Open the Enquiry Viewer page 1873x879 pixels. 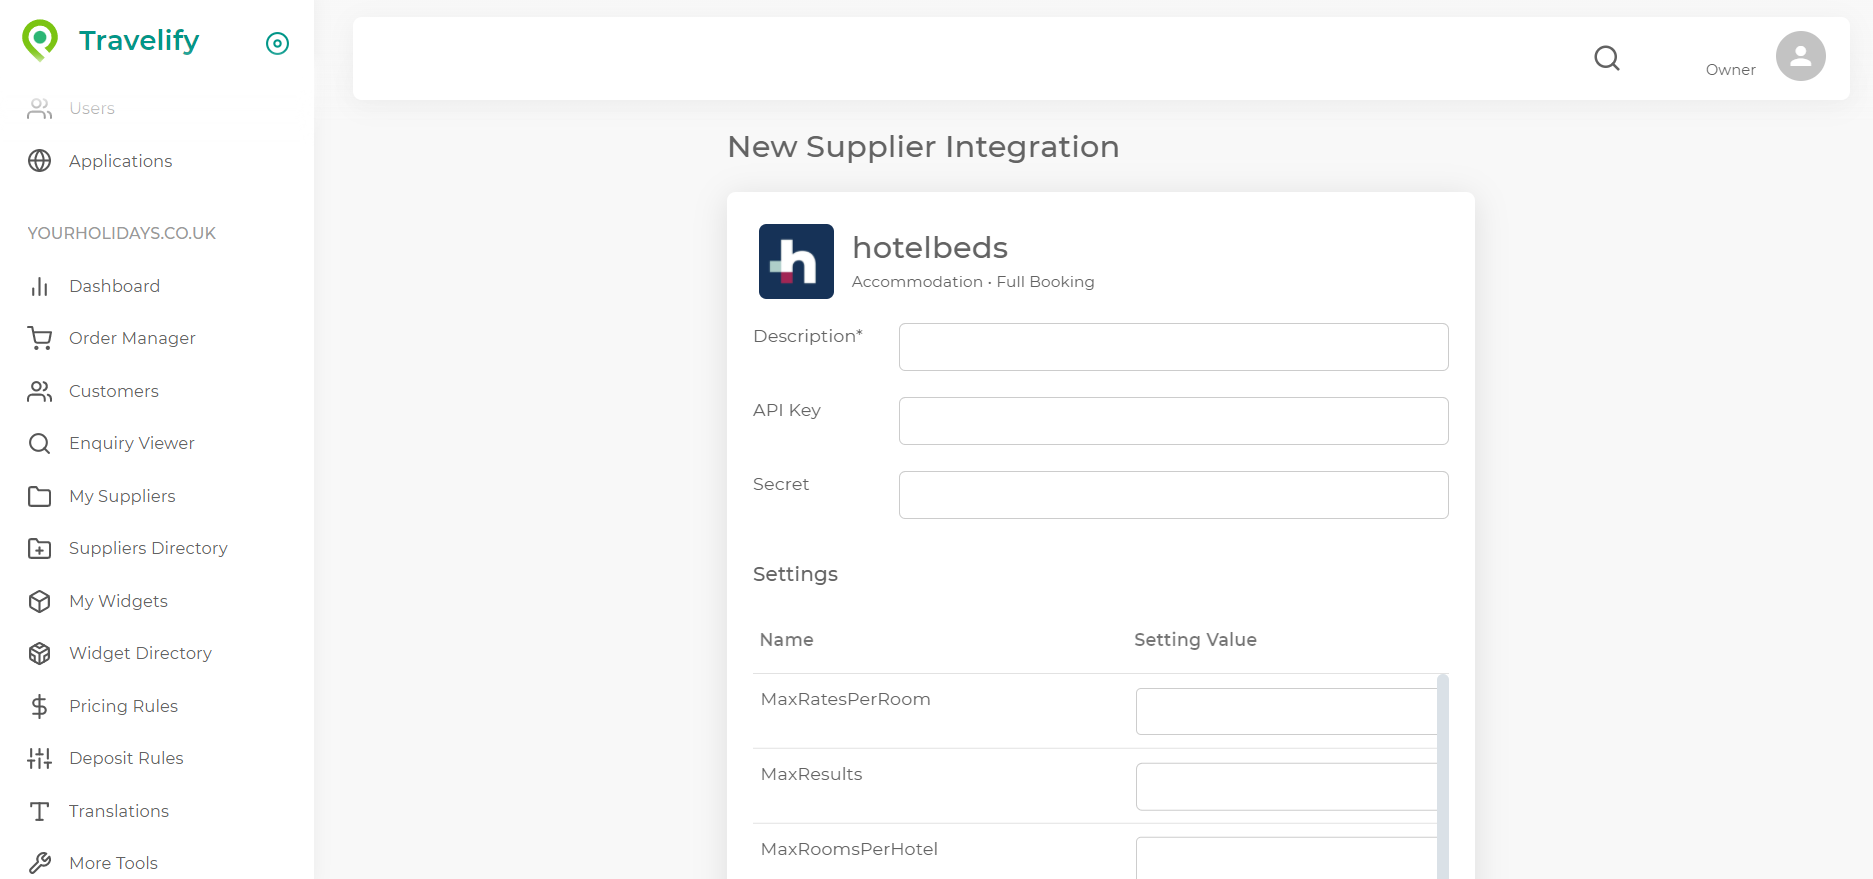pyautogui.click(x=132, y=443)
